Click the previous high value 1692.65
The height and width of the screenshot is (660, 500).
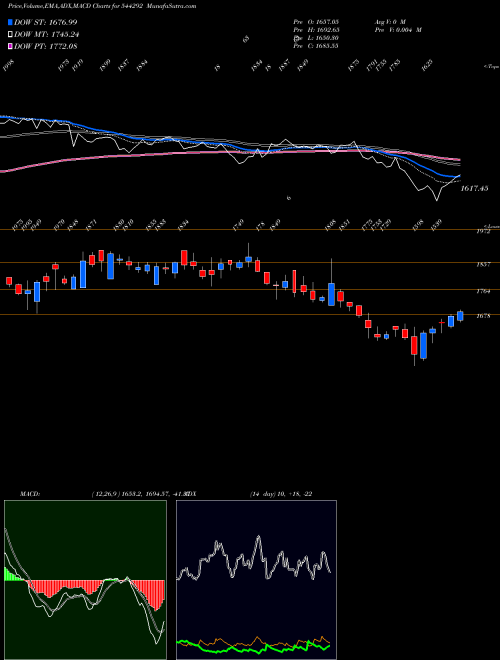pyautogui.click(x=325, y=30)
